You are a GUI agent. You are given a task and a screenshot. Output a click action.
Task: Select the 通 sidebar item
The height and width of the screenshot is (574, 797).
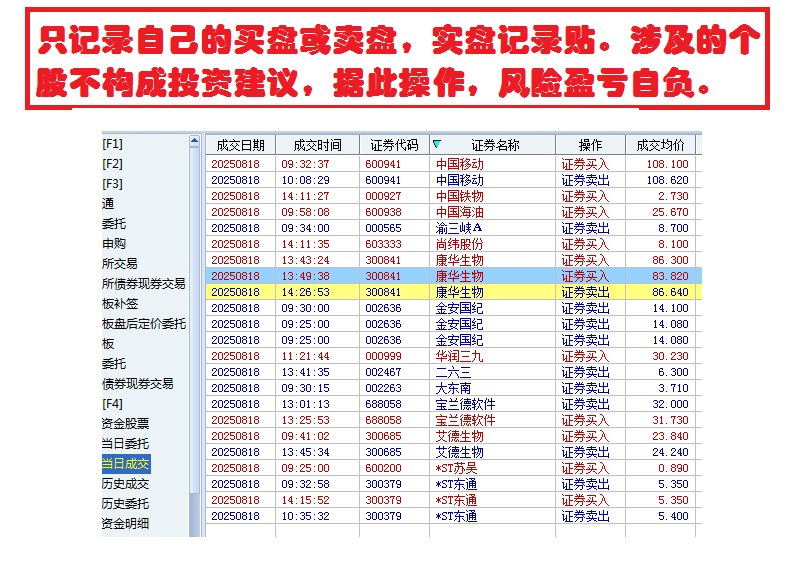click(x=108, y=204)
